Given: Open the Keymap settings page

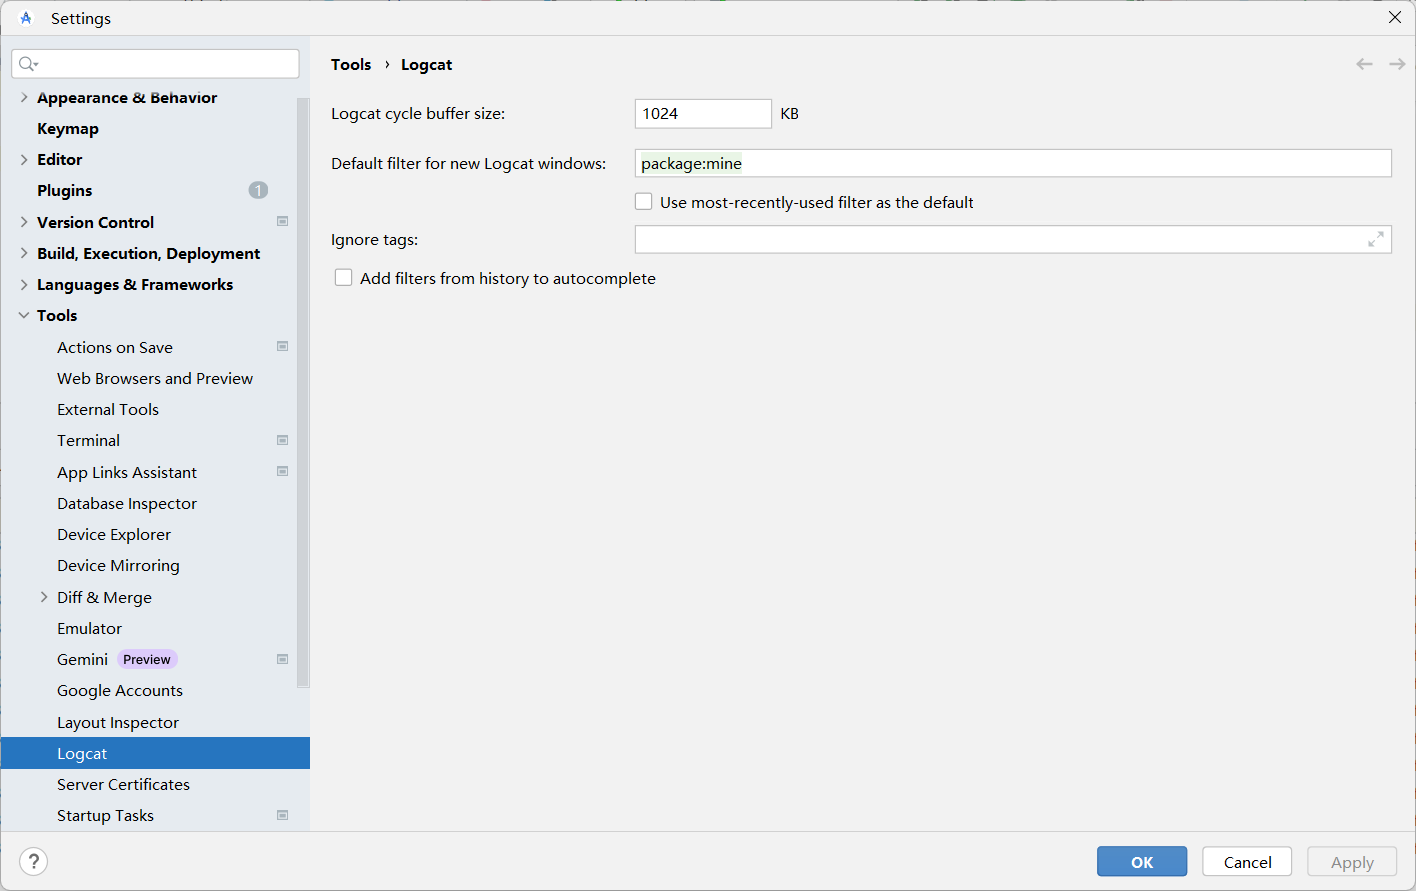Looking at the screenshot, I should (68, 128).
